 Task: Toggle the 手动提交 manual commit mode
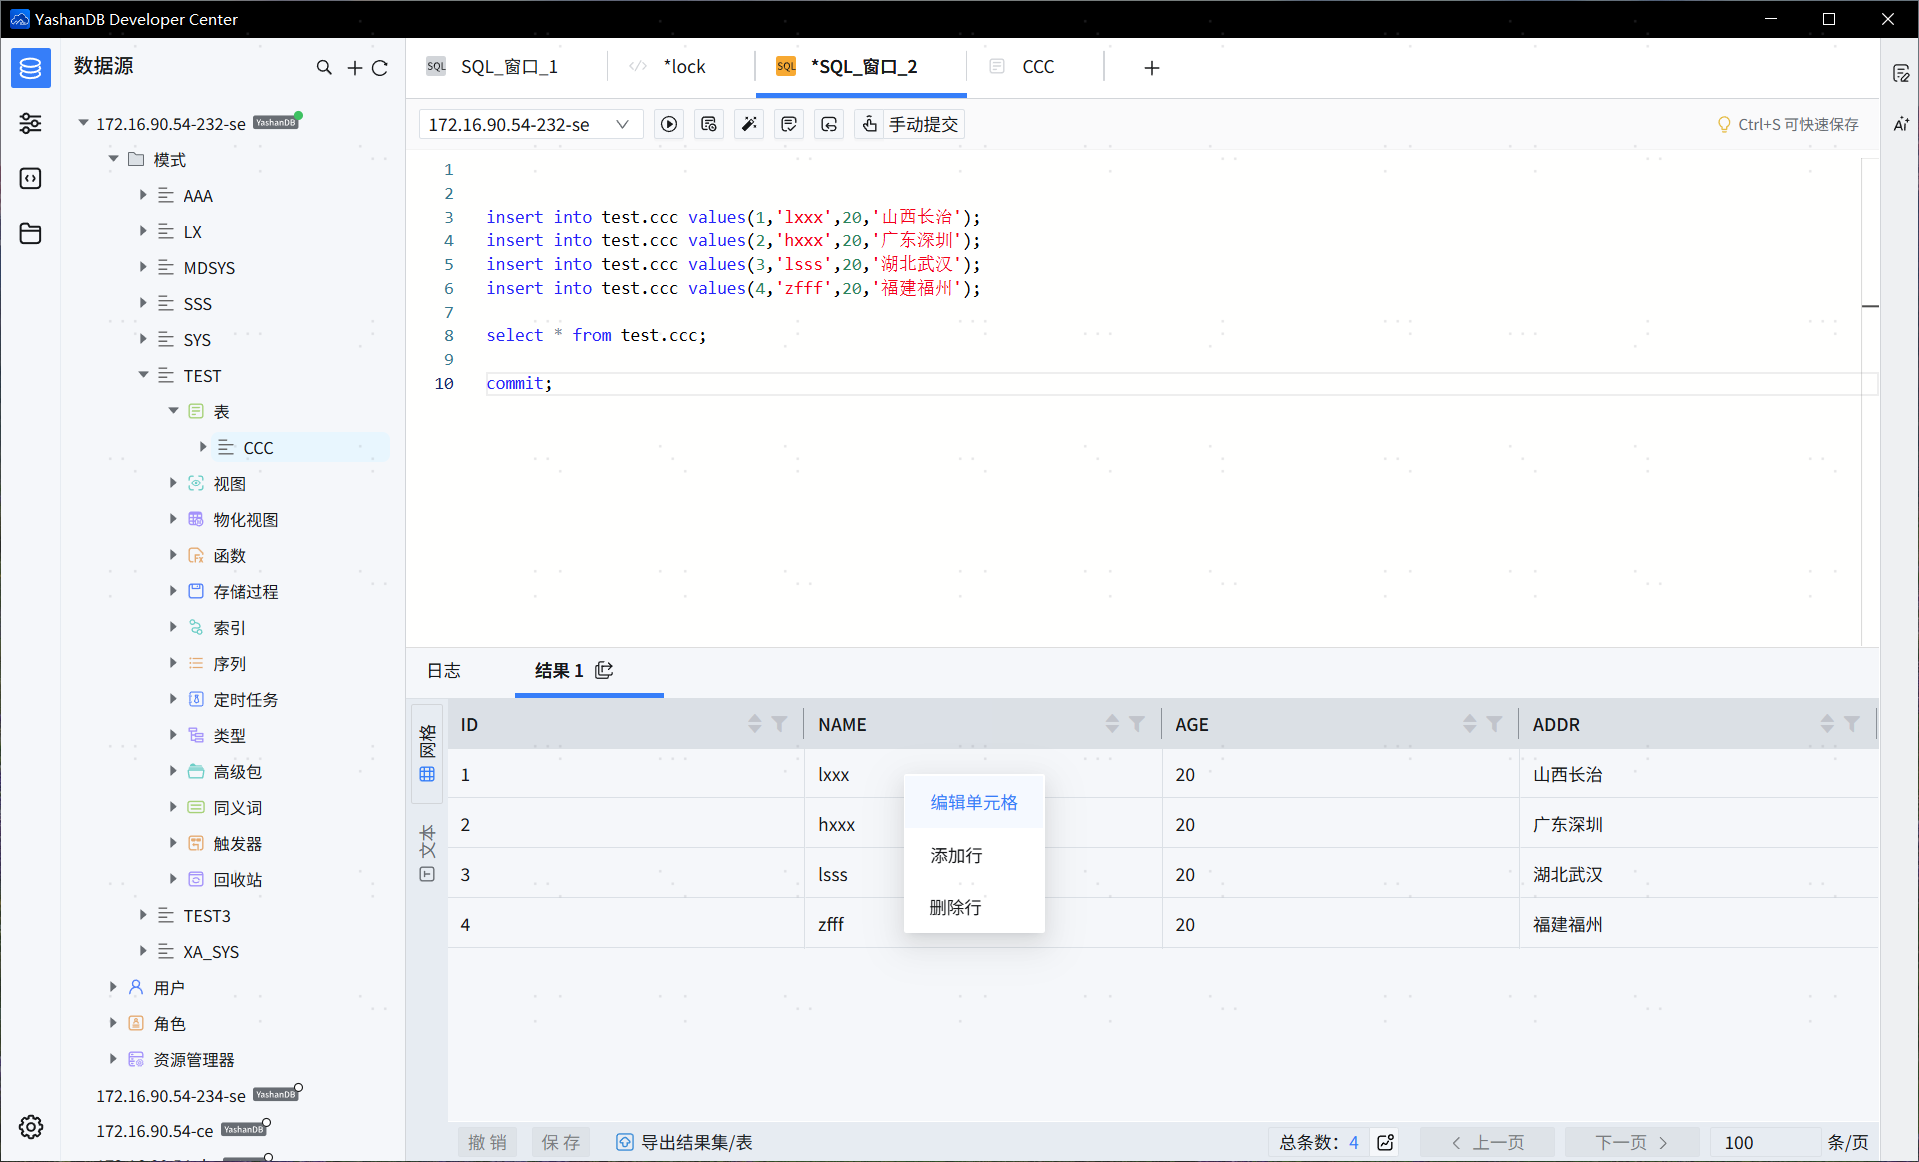[911, 124]
